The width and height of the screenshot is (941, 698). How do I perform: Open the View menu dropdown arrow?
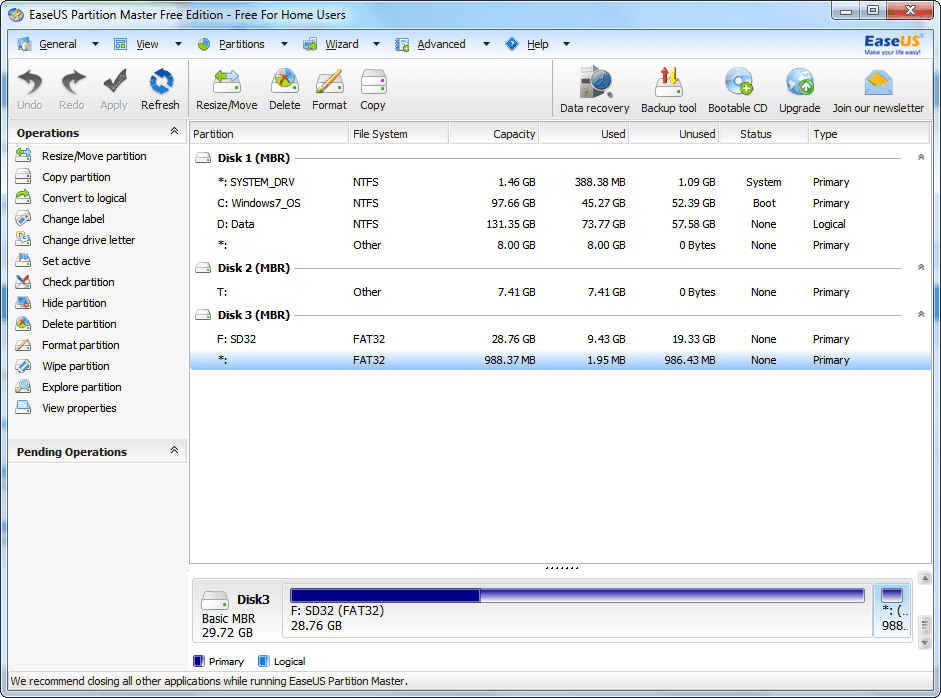[178, 44]
